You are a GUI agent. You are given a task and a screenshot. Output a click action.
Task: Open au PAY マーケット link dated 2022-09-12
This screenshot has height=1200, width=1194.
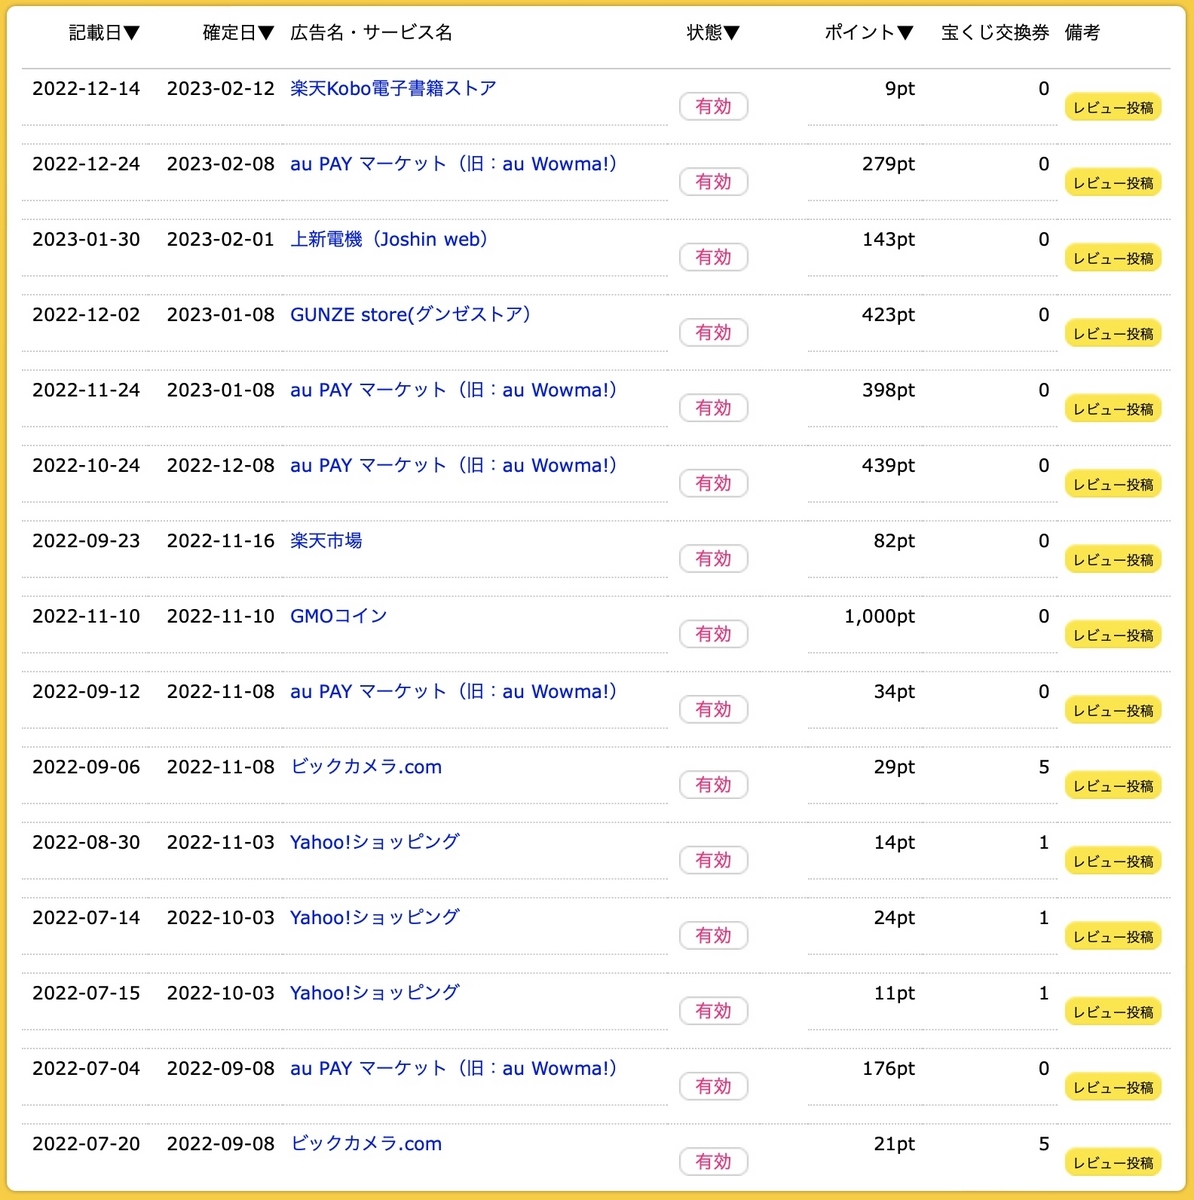point(453,691)
